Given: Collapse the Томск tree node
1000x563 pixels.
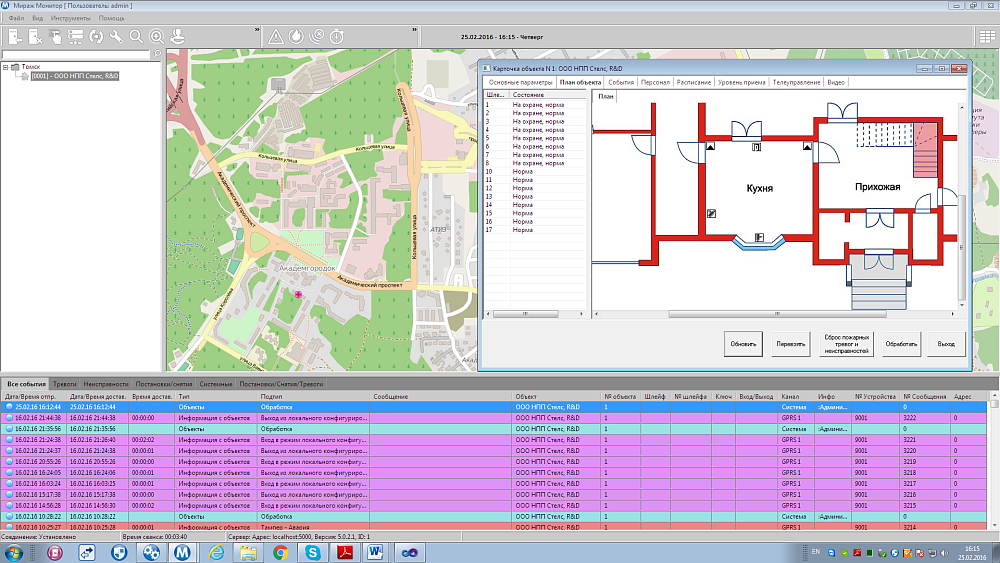Looking at the screenshot, I should [x=6, y=67].
